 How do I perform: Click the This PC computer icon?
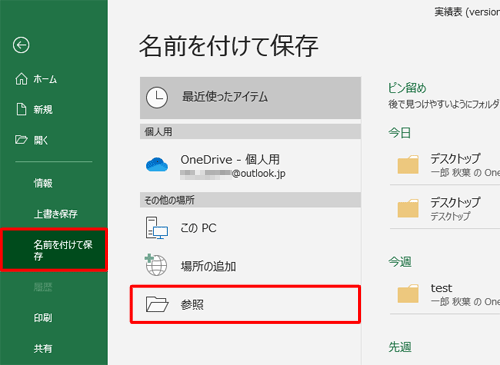pyautogui.click(x=156, y=228)
